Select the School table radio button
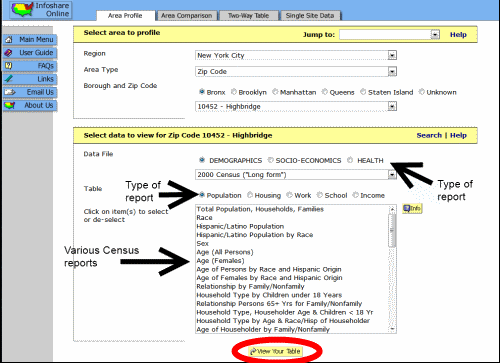 320,195
